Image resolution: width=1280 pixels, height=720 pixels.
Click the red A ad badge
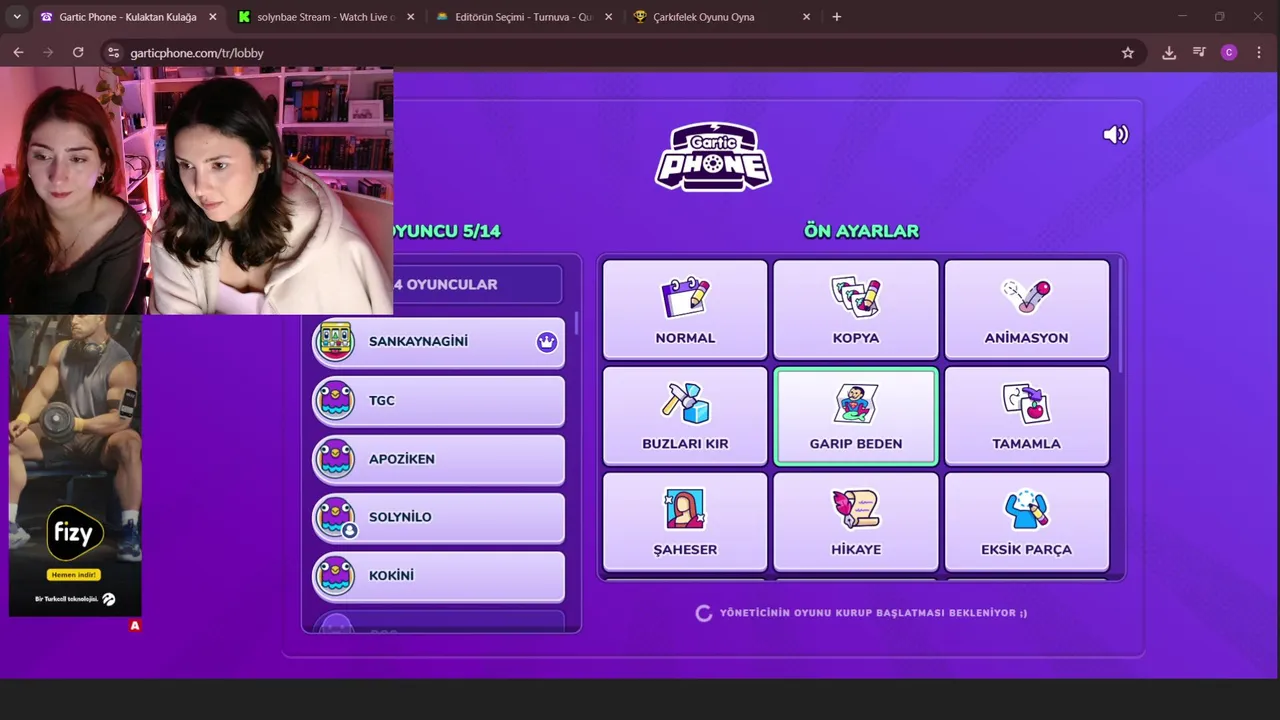(x=135, y=625)
